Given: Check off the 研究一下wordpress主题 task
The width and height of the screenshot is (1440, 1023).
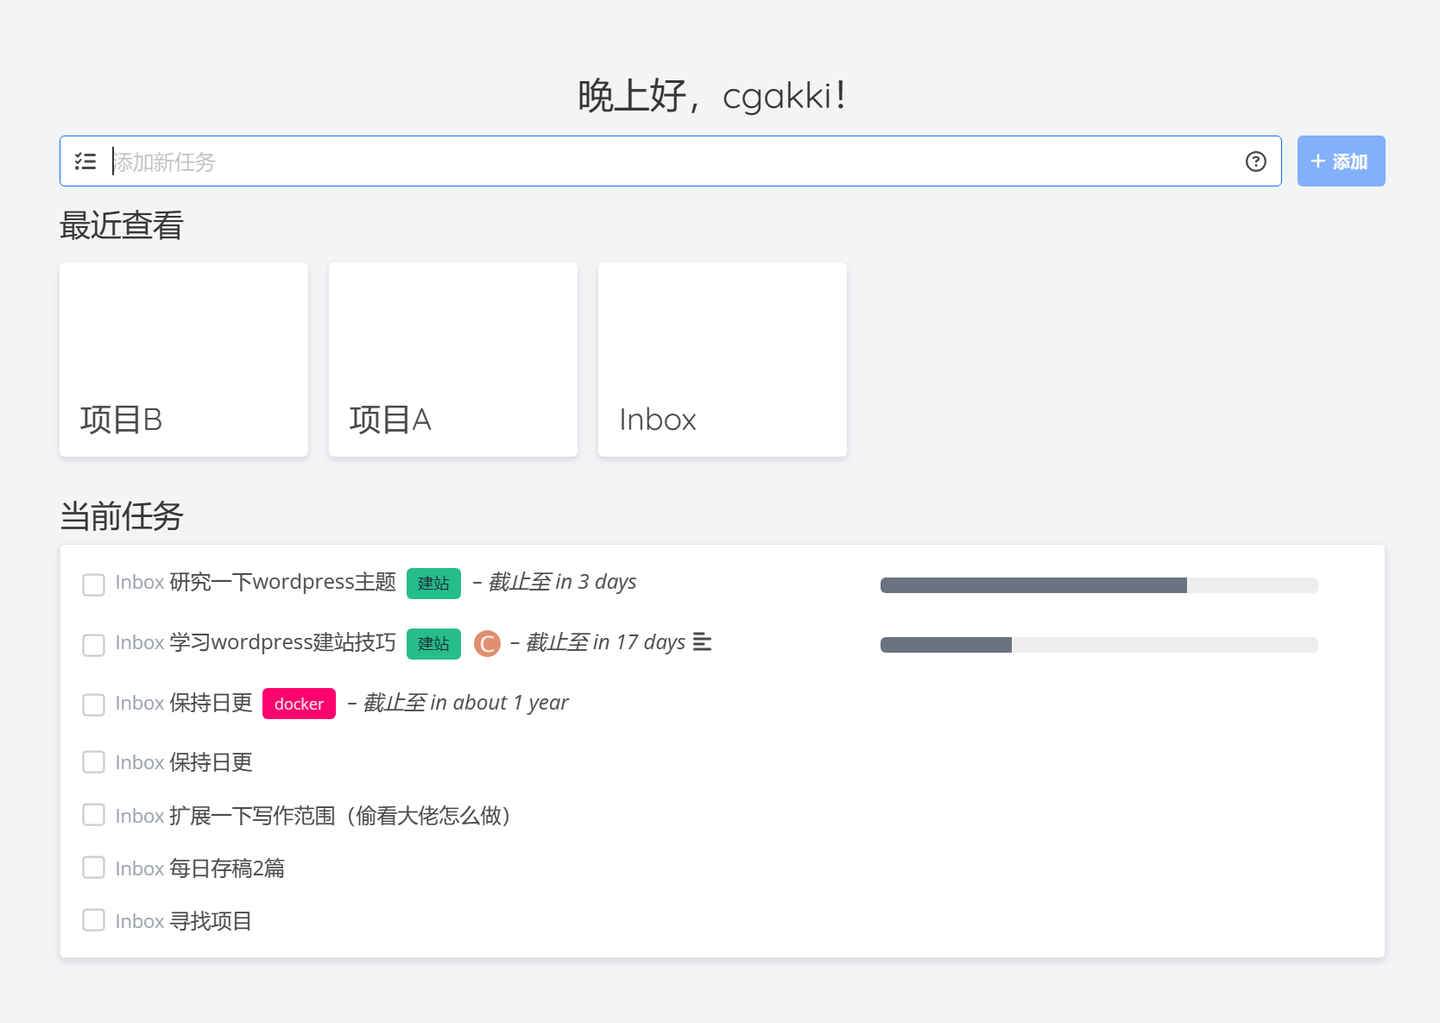Looking at the screenshot, I should (x=93, y=584).
